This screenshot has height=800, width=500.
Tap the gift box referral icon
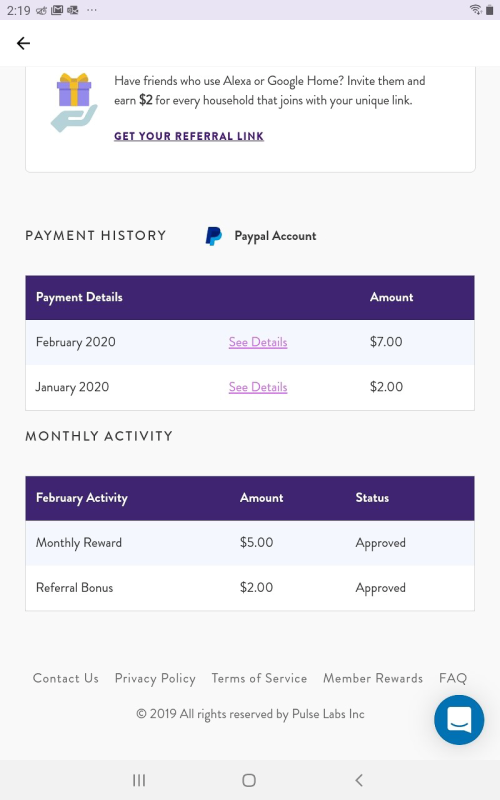tap(74, 102)
